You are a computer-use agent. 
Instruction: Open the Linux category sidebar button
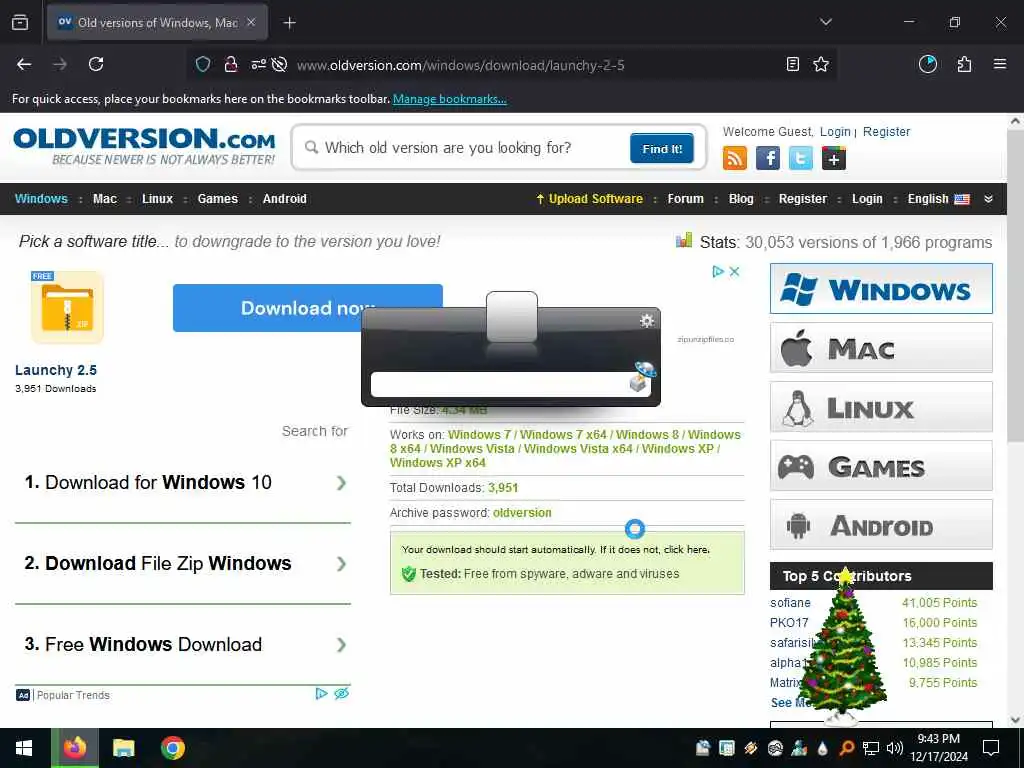881,407
